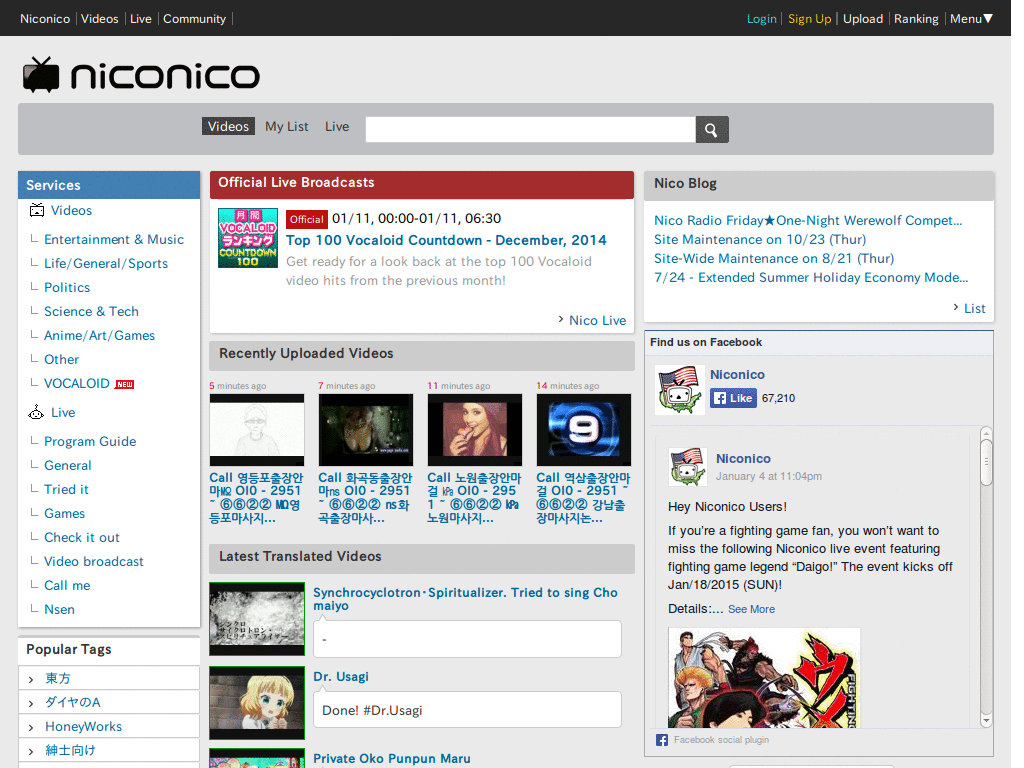Open Niconico in the top navigation bar
Viewport: 1024px width, 768px height.
click(45, 19)
